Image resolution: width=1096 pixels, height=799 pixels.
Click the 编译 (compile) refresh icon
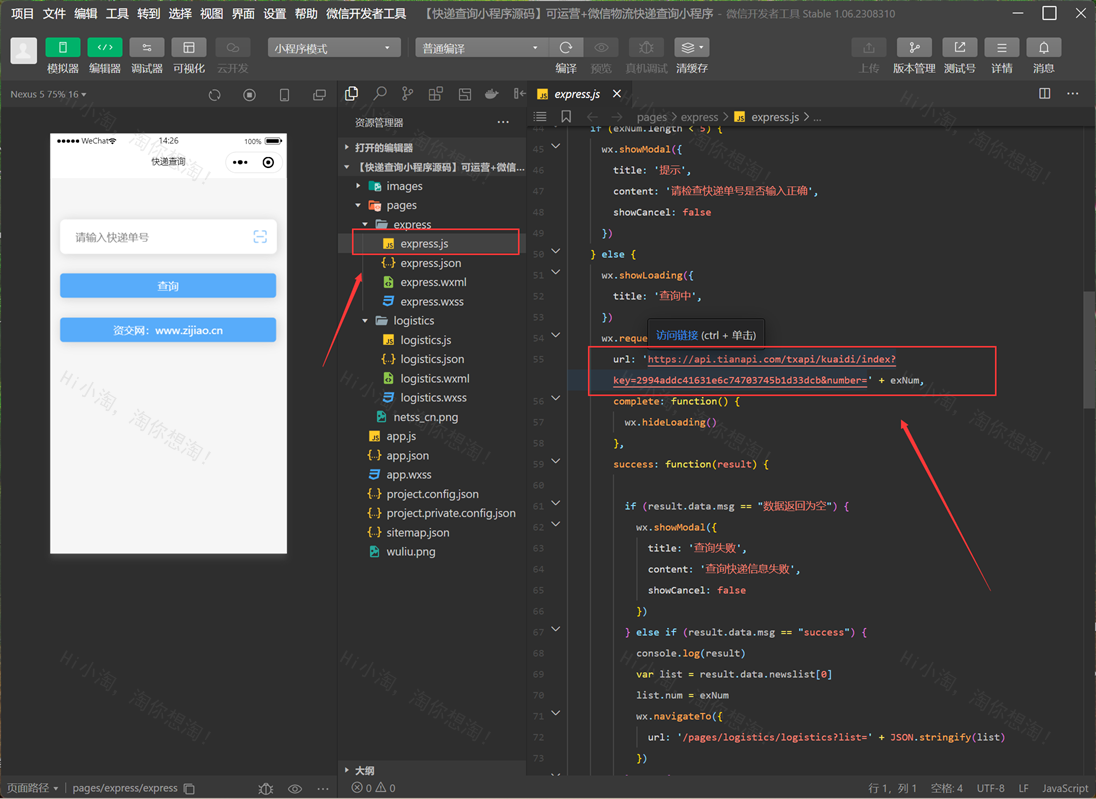tap(566, 48)
